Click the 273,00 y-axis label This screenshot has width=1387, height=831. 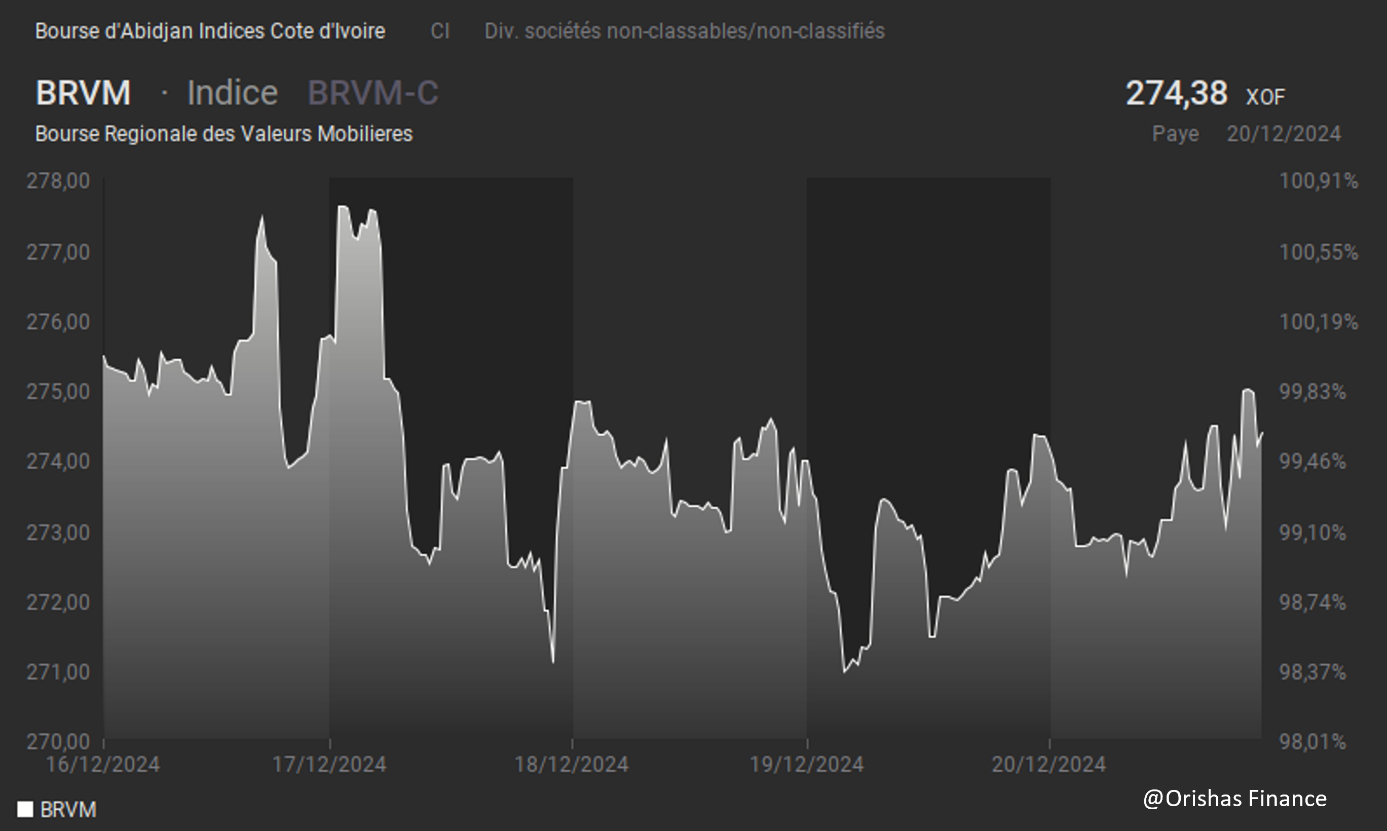point(56,531)
